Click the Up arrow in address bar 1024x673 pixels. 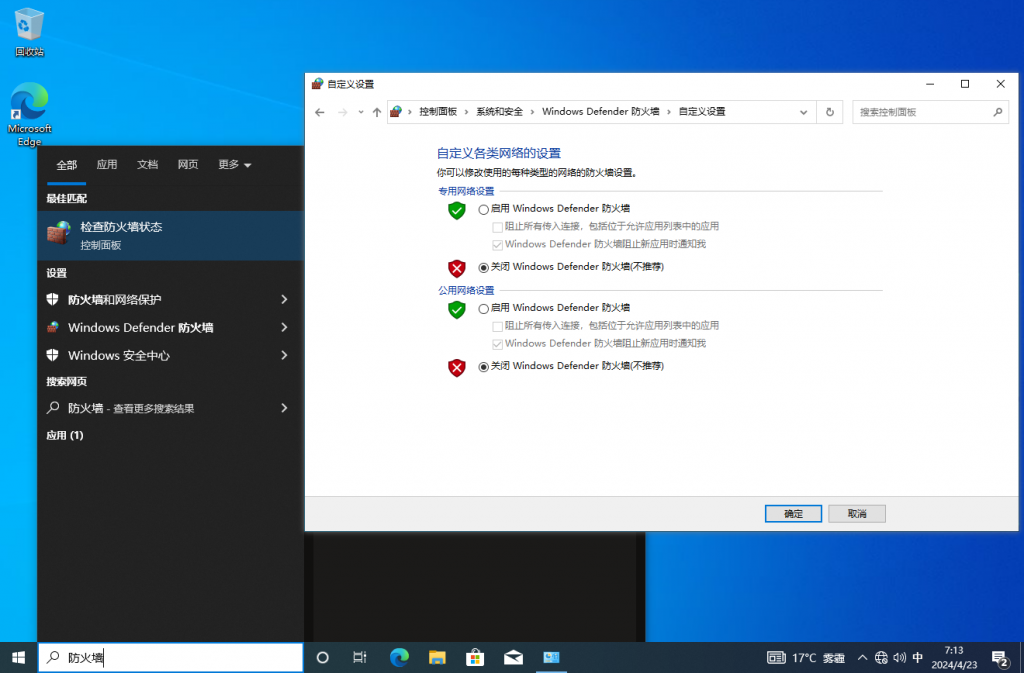(376, 112)
